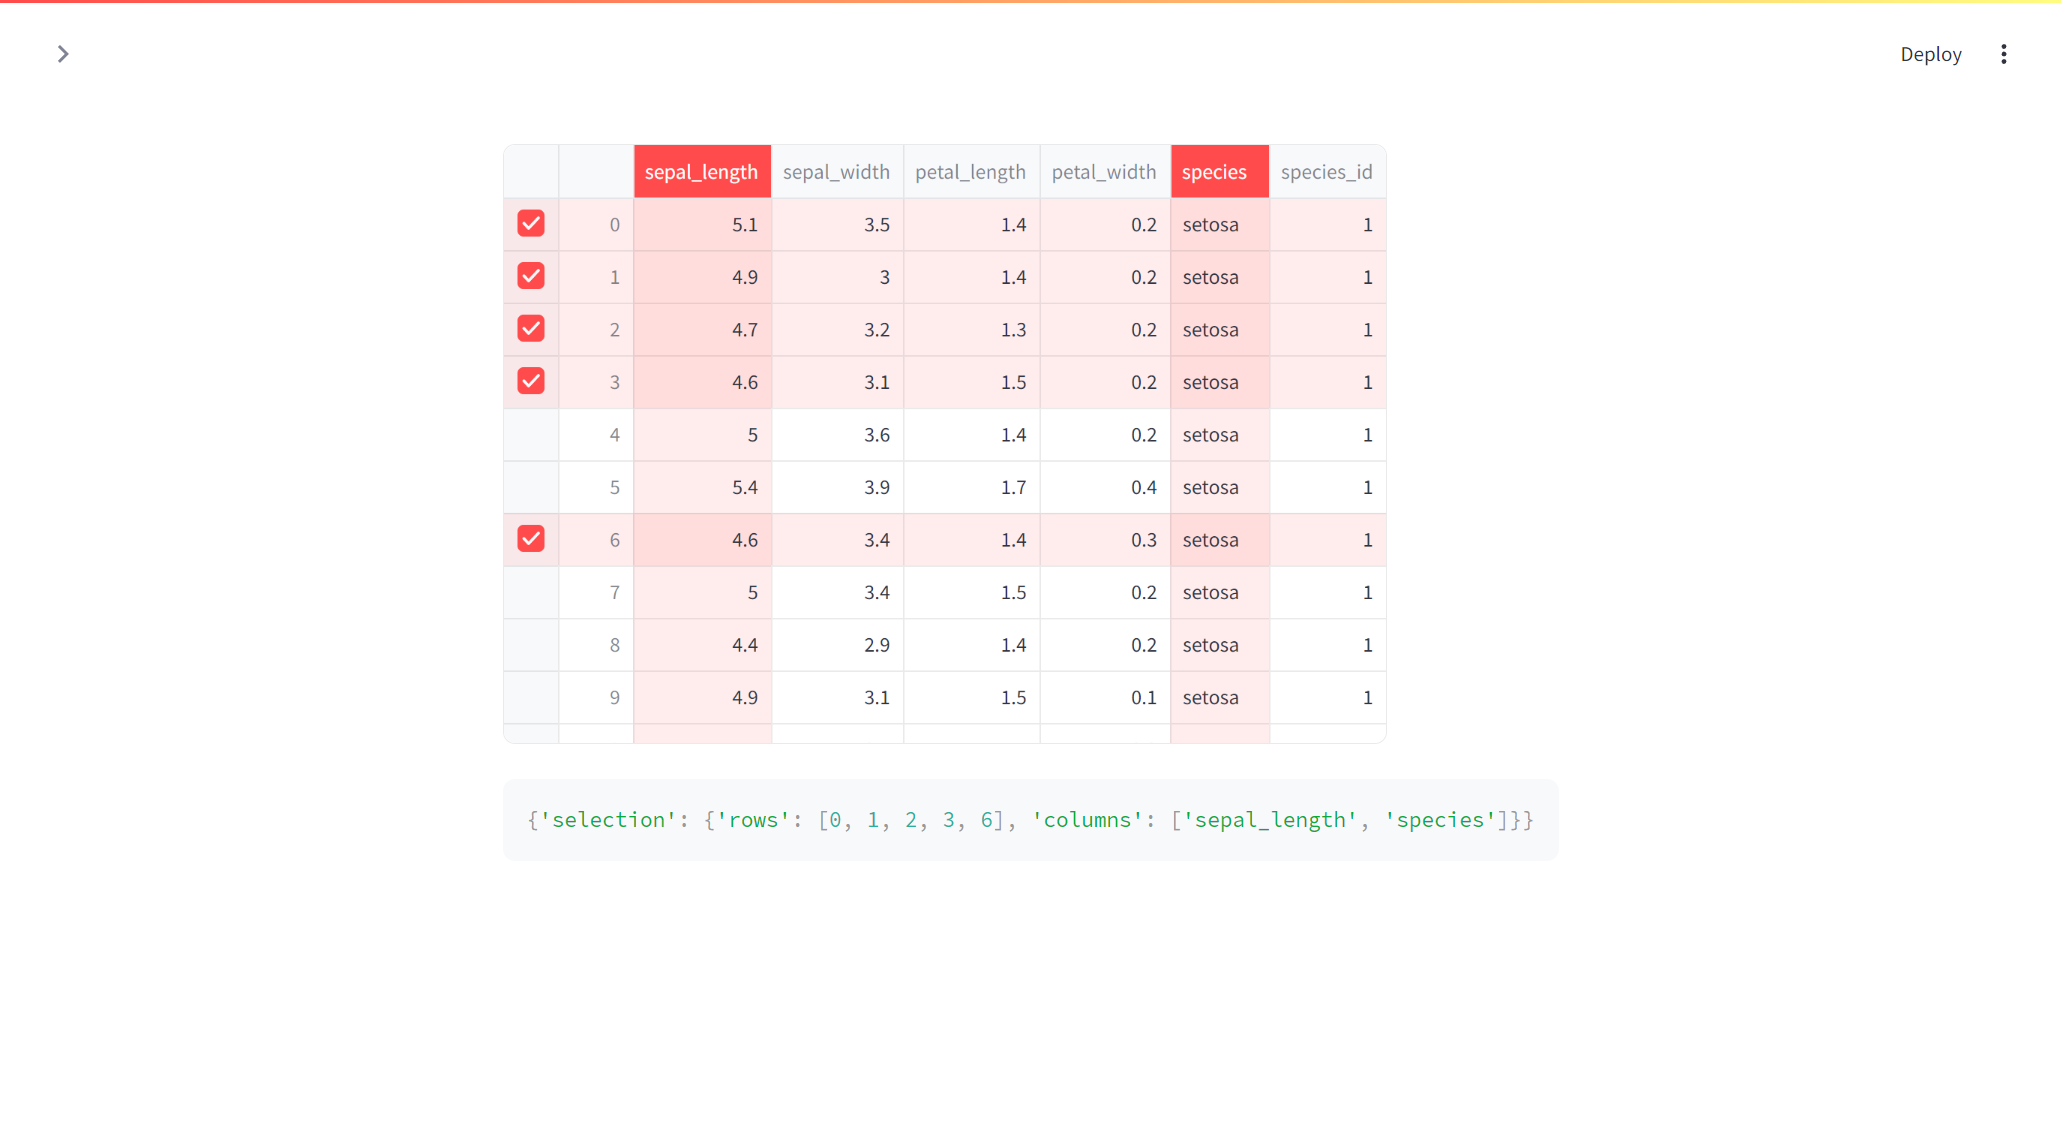Image resolution: width=2061 pixels, height=1143 pixels.
Task: Enable the checkbox for row 8
Action: coord(531,644)
